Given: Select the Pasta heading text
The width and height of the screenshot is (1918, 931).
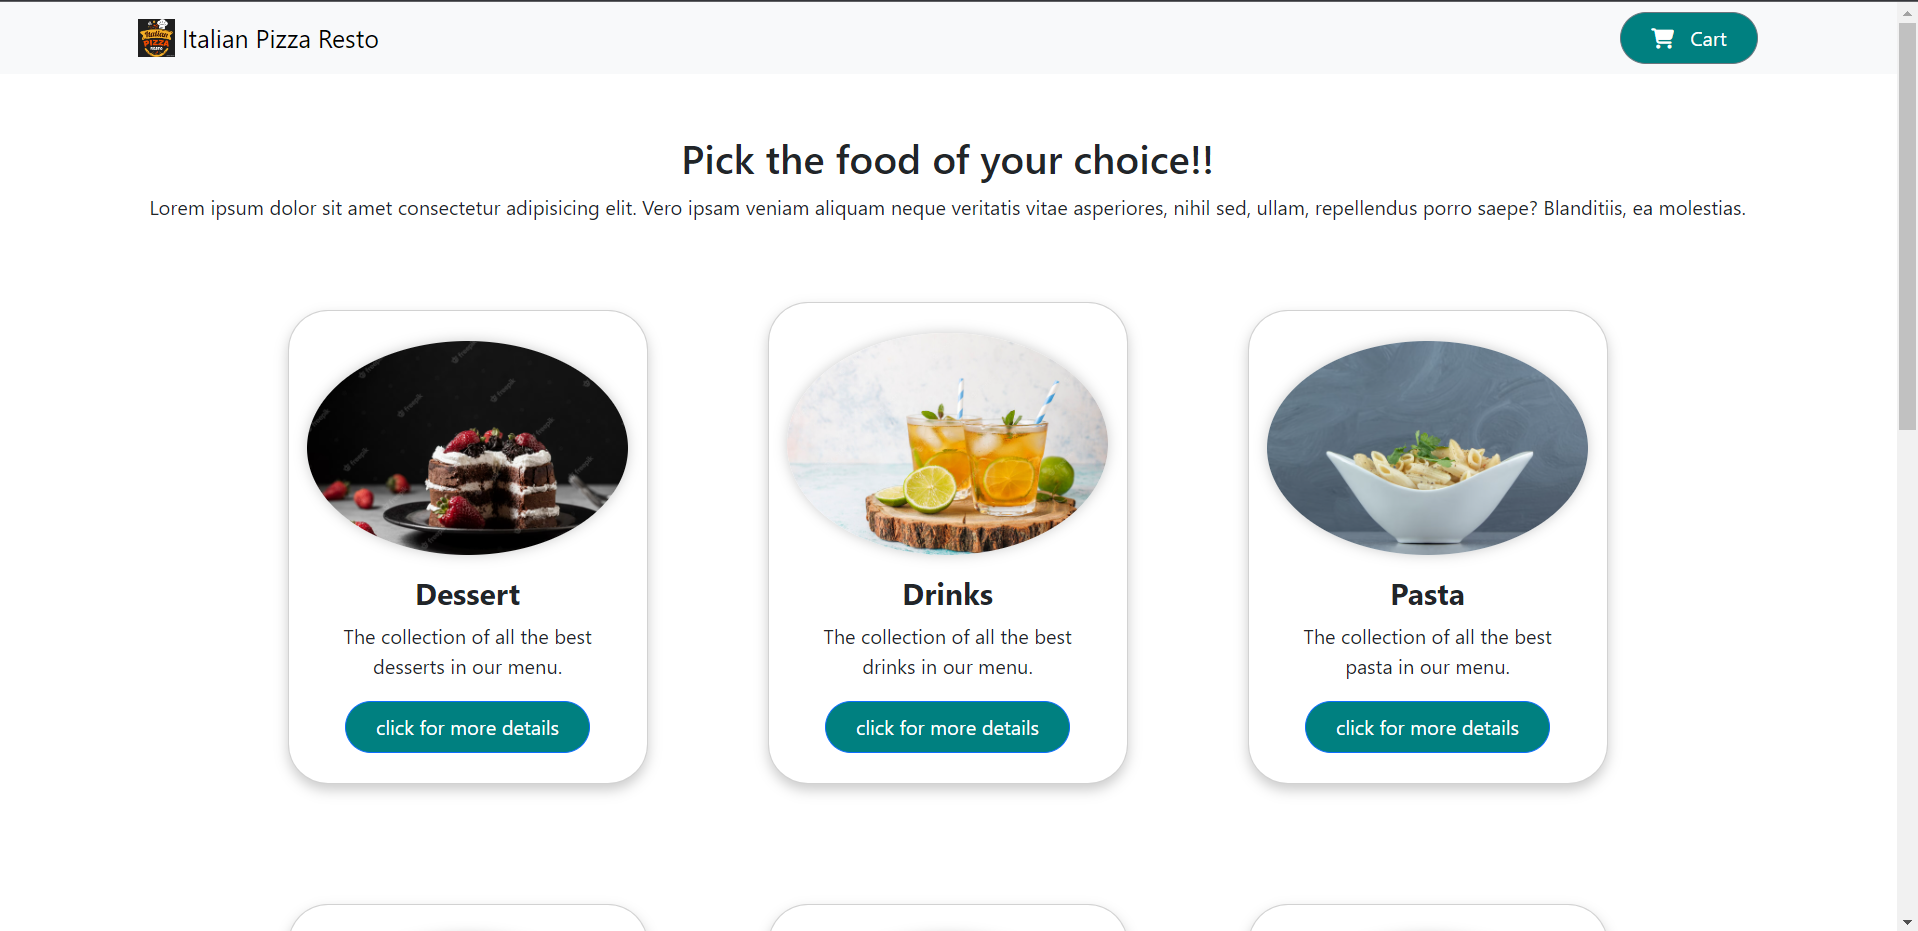Looking at the screenshot, I should coord(1427,594).
